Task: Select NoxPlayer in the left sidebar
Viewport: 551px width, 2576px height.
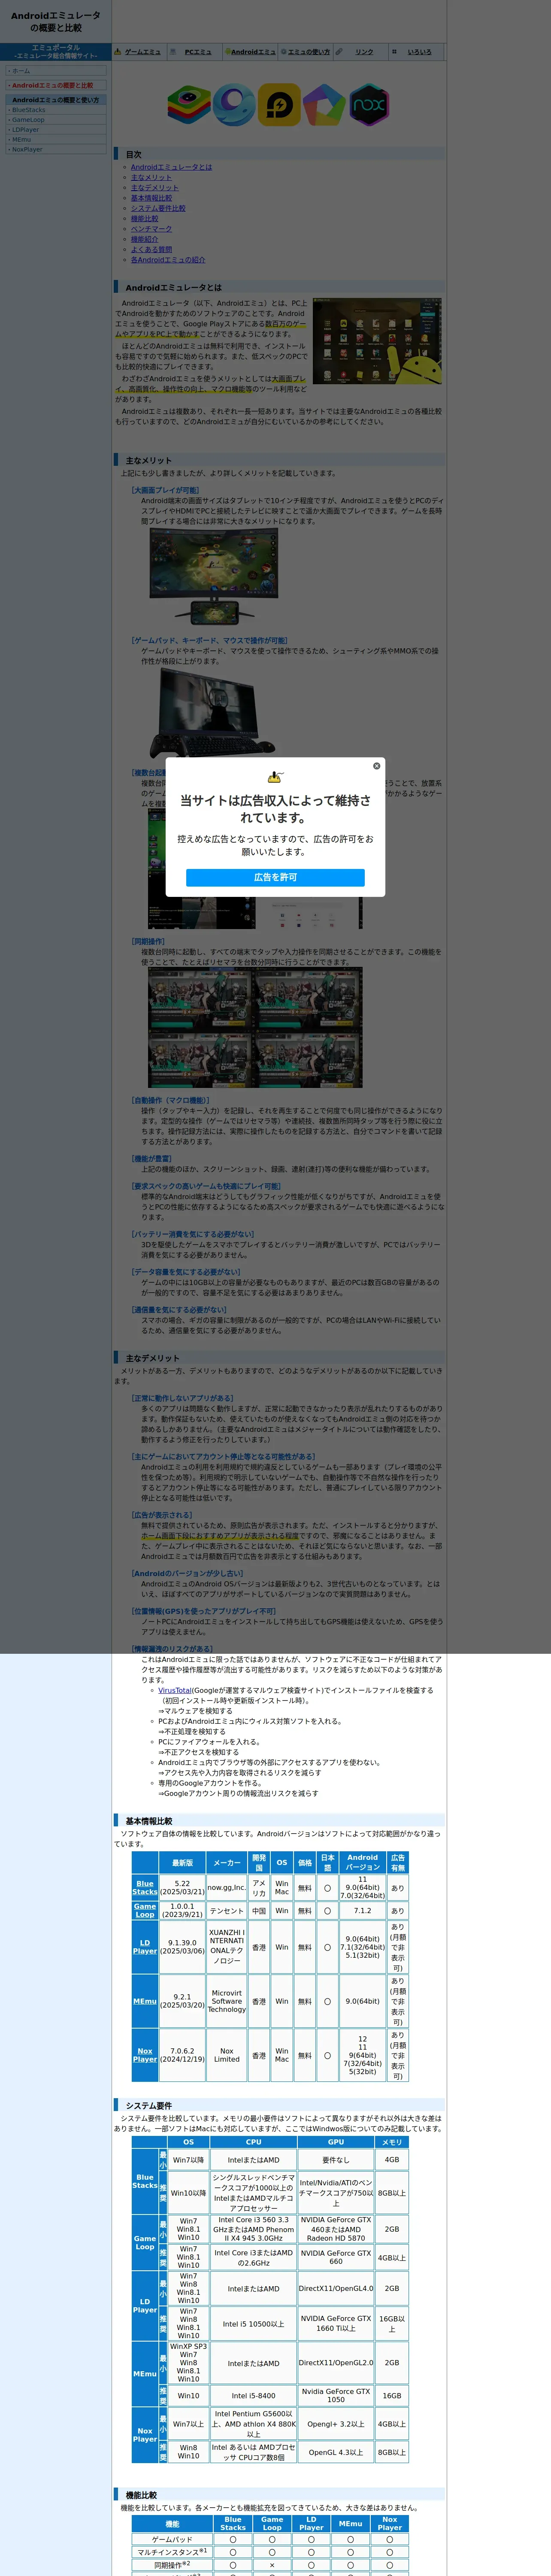Action: (x=55, y=150)
